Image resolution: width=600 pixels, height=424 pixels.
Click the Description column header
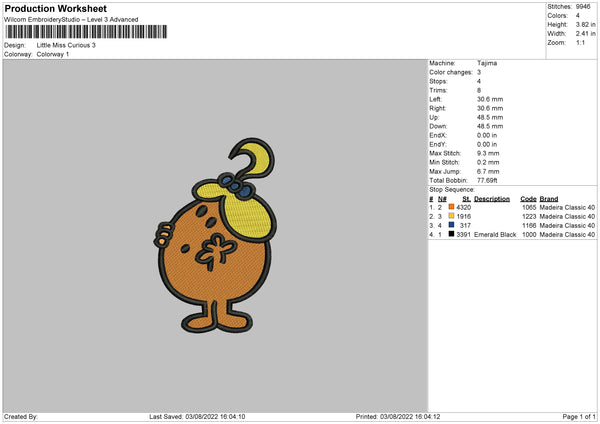[492, 199]
